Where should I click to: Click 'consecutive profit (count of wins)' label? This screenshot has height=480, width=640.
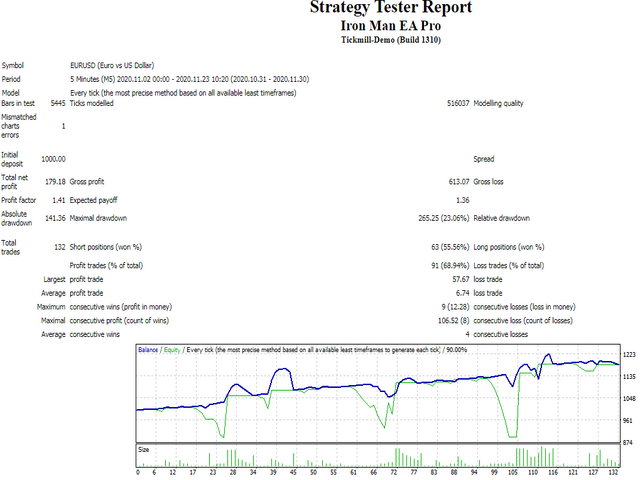[119, 321]
